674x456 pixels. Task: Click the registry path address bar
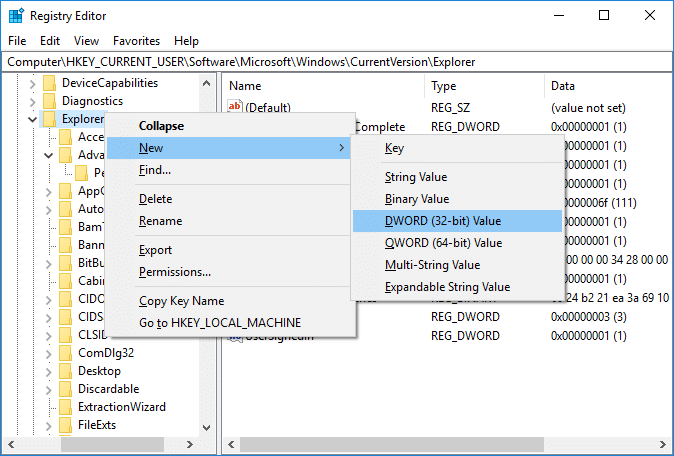(x=336, y=62)
